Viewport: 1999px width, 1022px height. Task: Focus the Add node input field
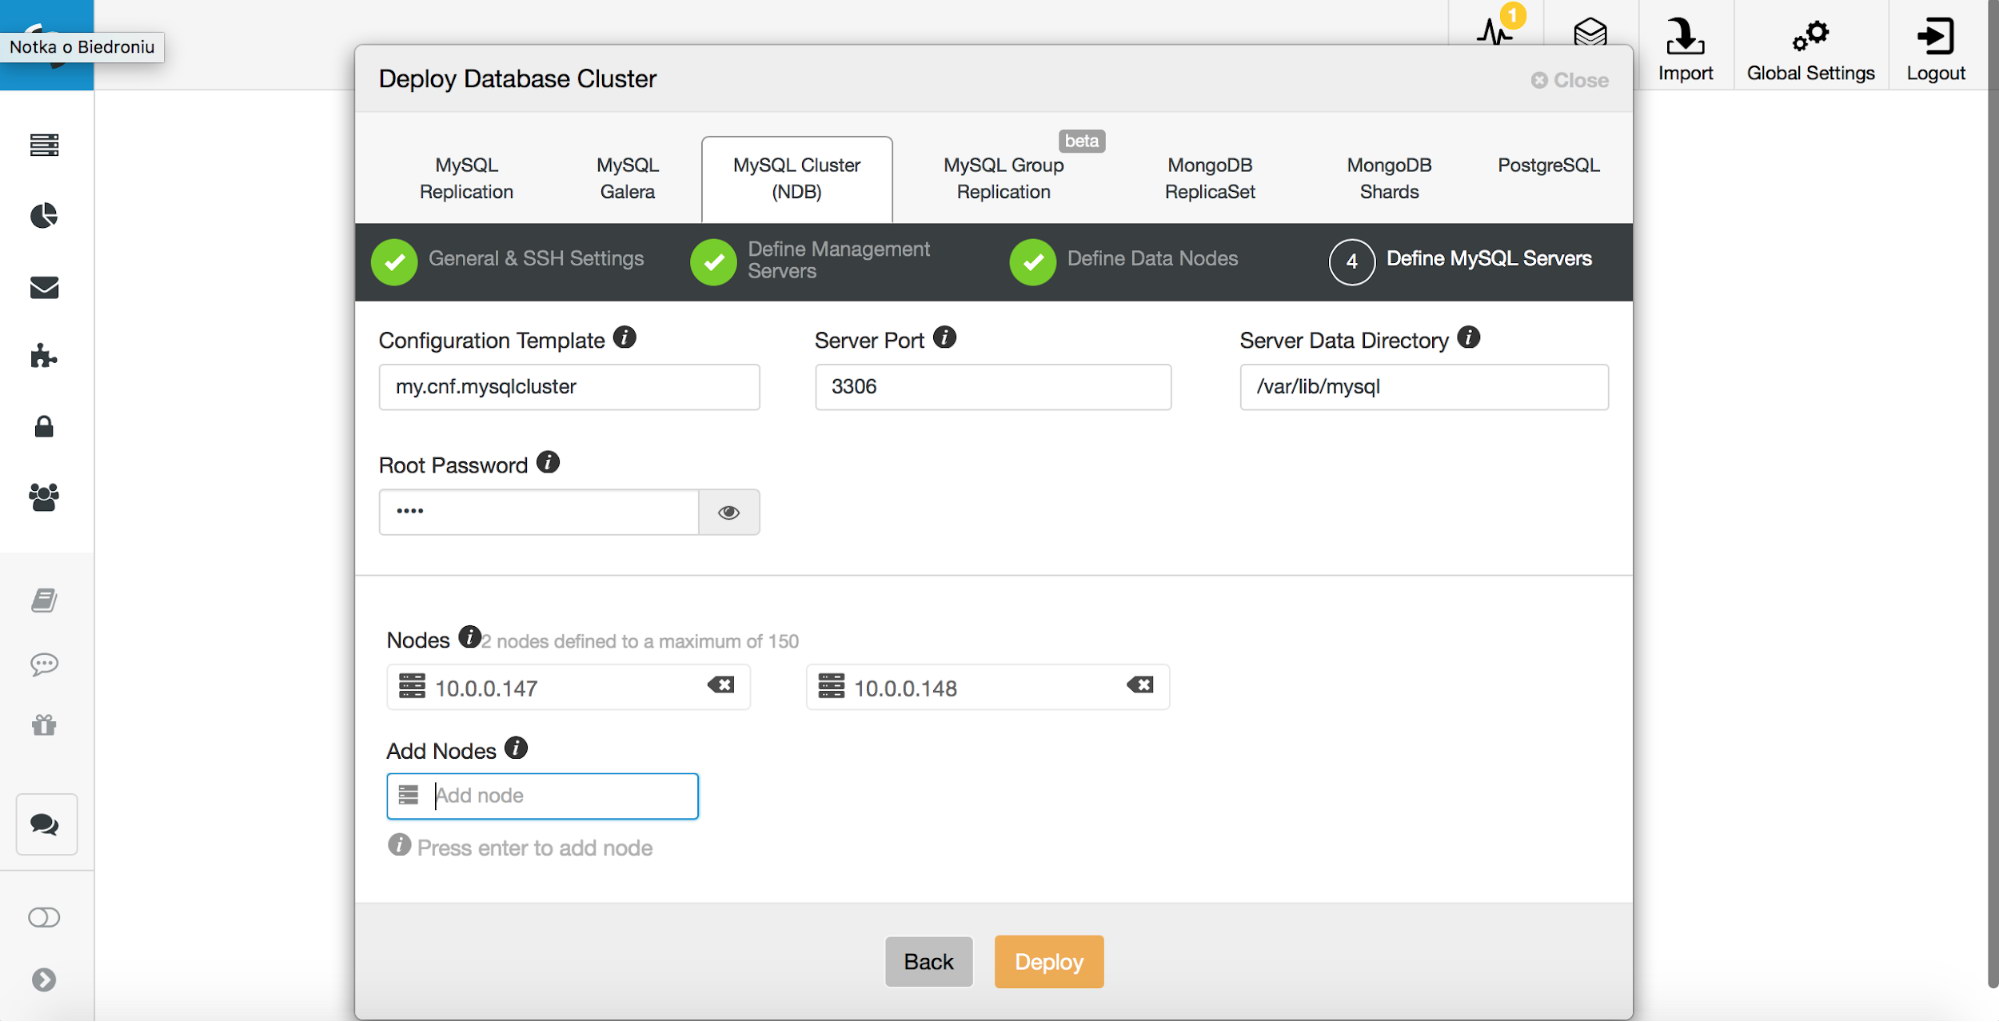(543, 796)
